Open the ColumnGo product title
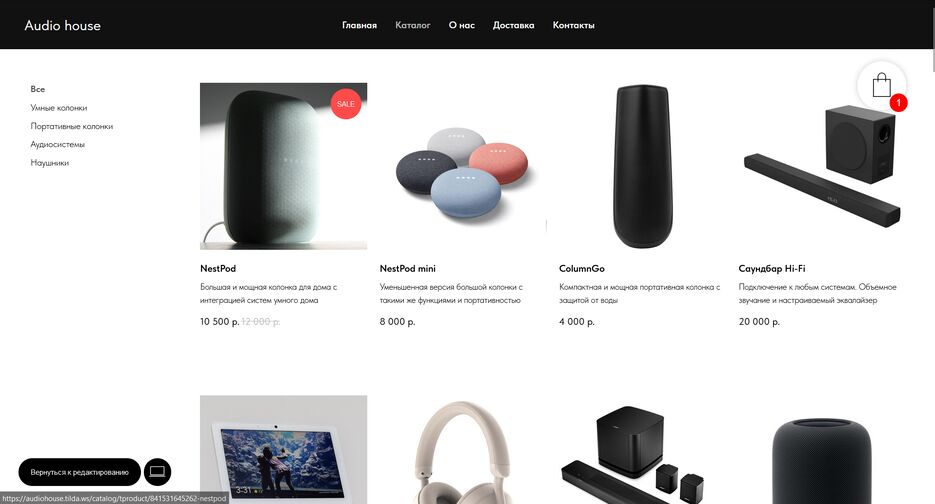 (x=582, y=268)
